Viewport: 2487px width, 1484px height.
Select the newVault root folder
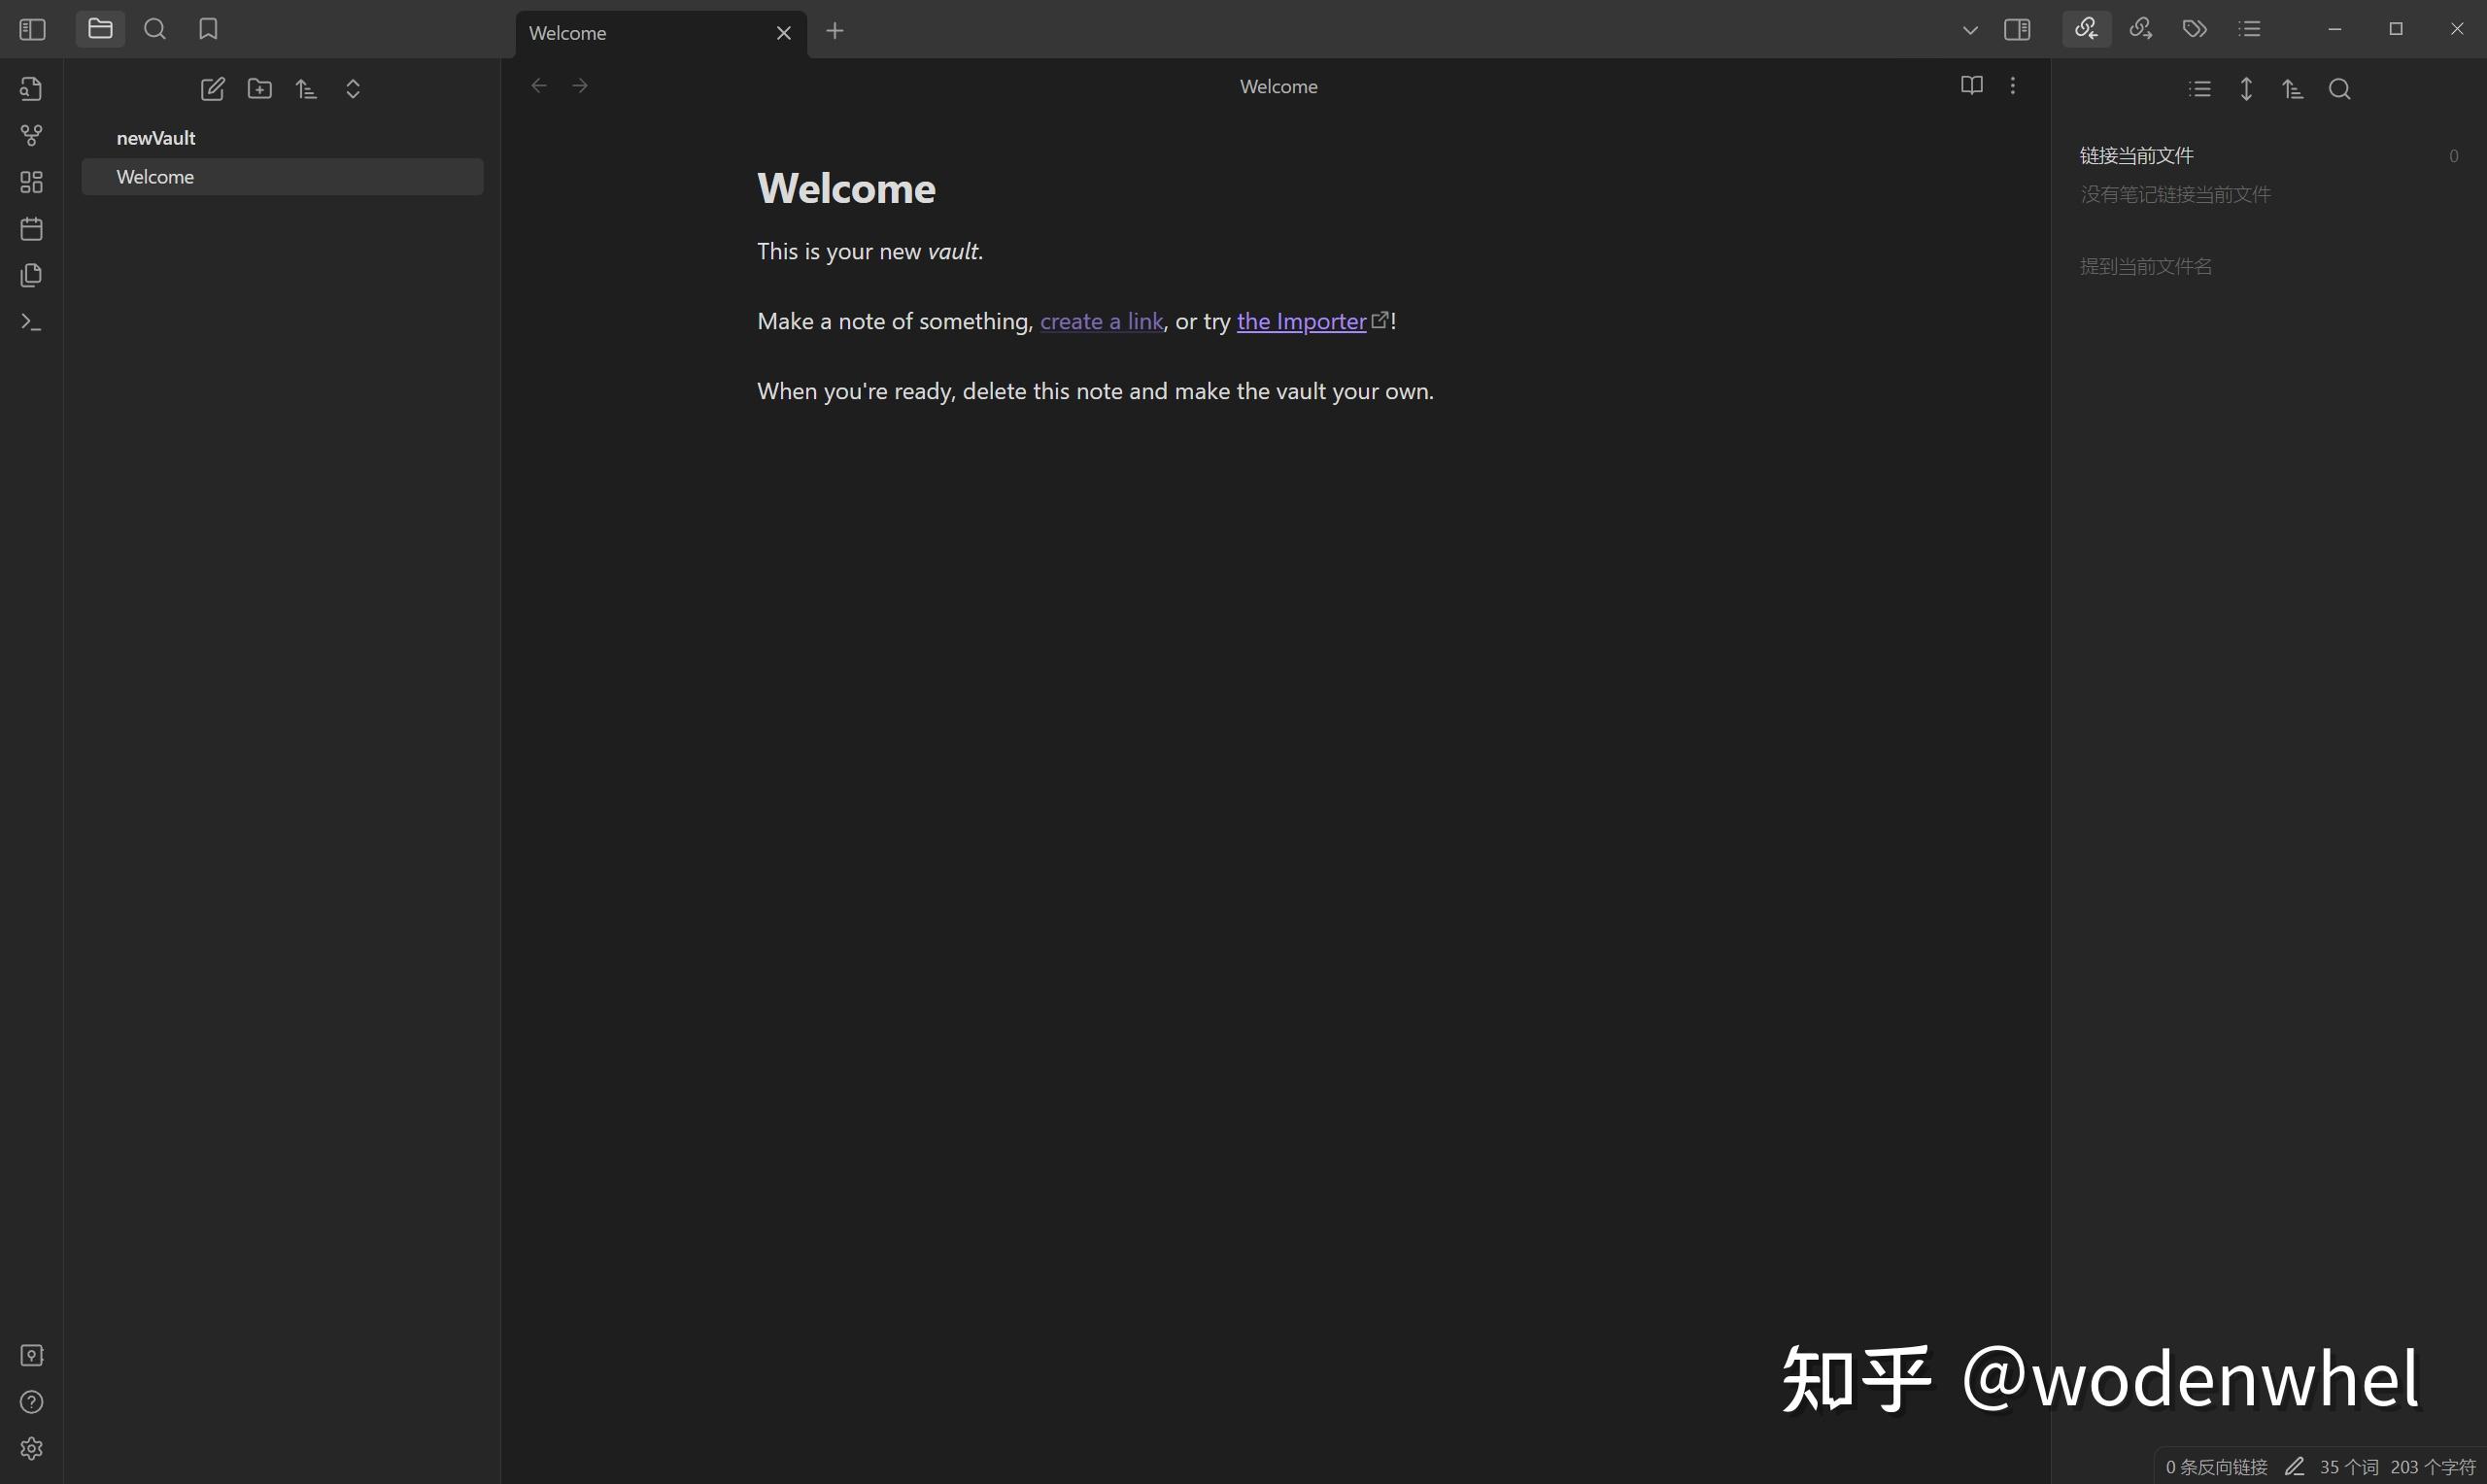(x=156, y=138)
